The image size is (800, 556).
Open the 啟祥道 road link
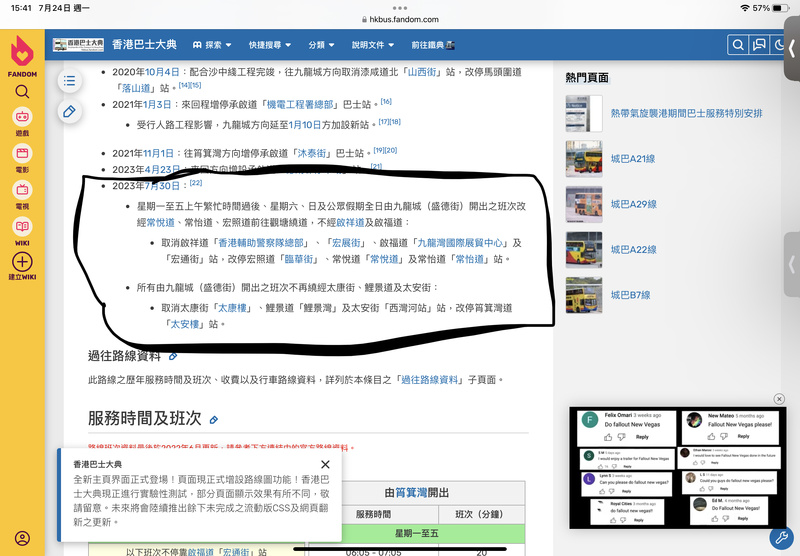coord(350,222)
